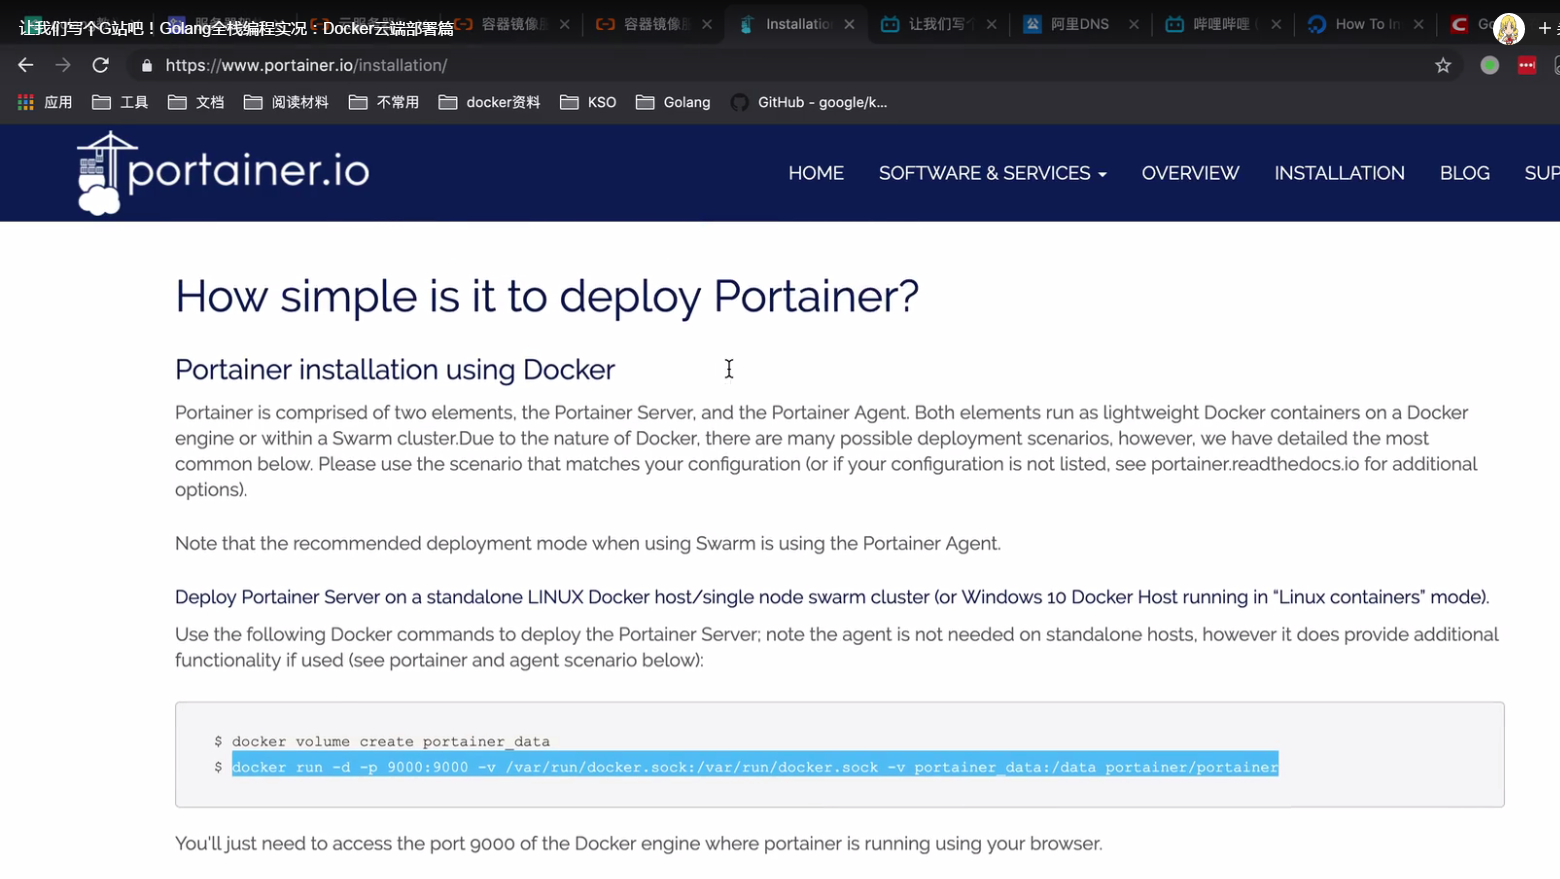The image size is (1560, 879).
Task: Open the Golang bookmarks folder
Action: tap(673, 102)
